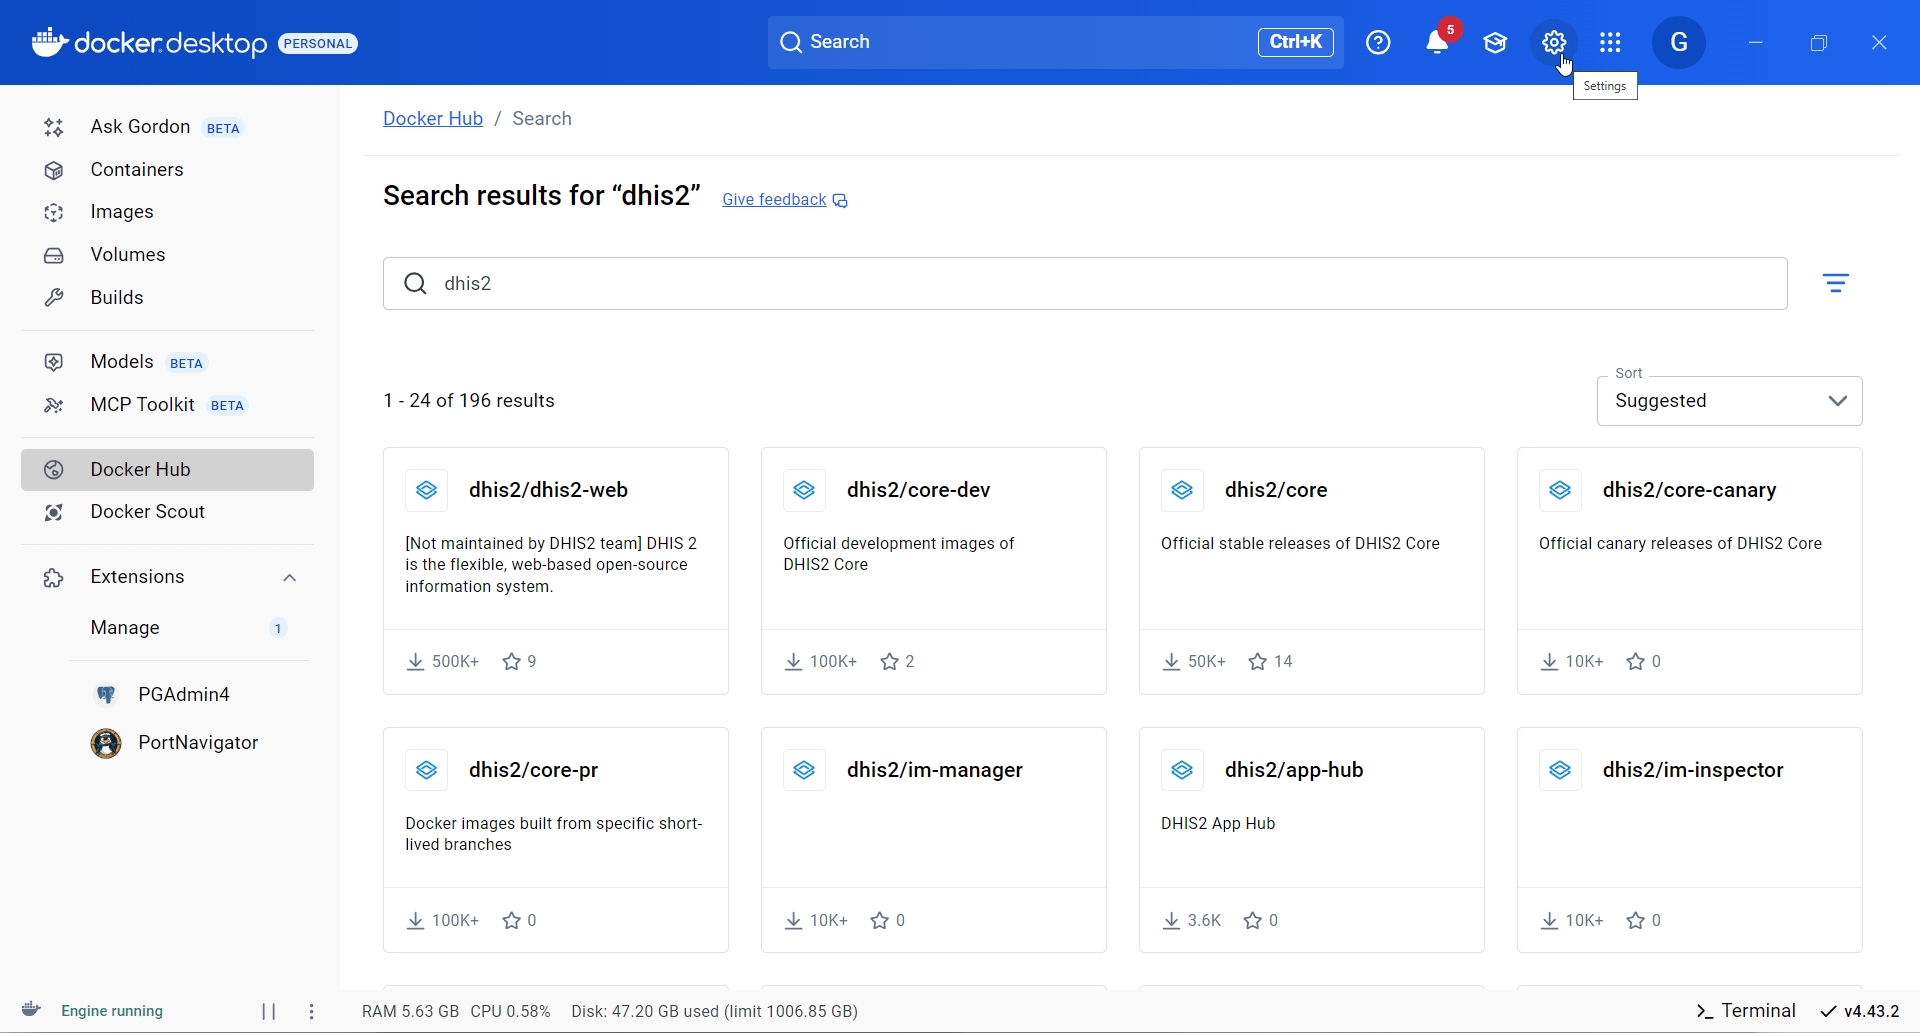Open the dhis2/app-hub title
This screenshot has width=1920, height=1033.
1294,770
